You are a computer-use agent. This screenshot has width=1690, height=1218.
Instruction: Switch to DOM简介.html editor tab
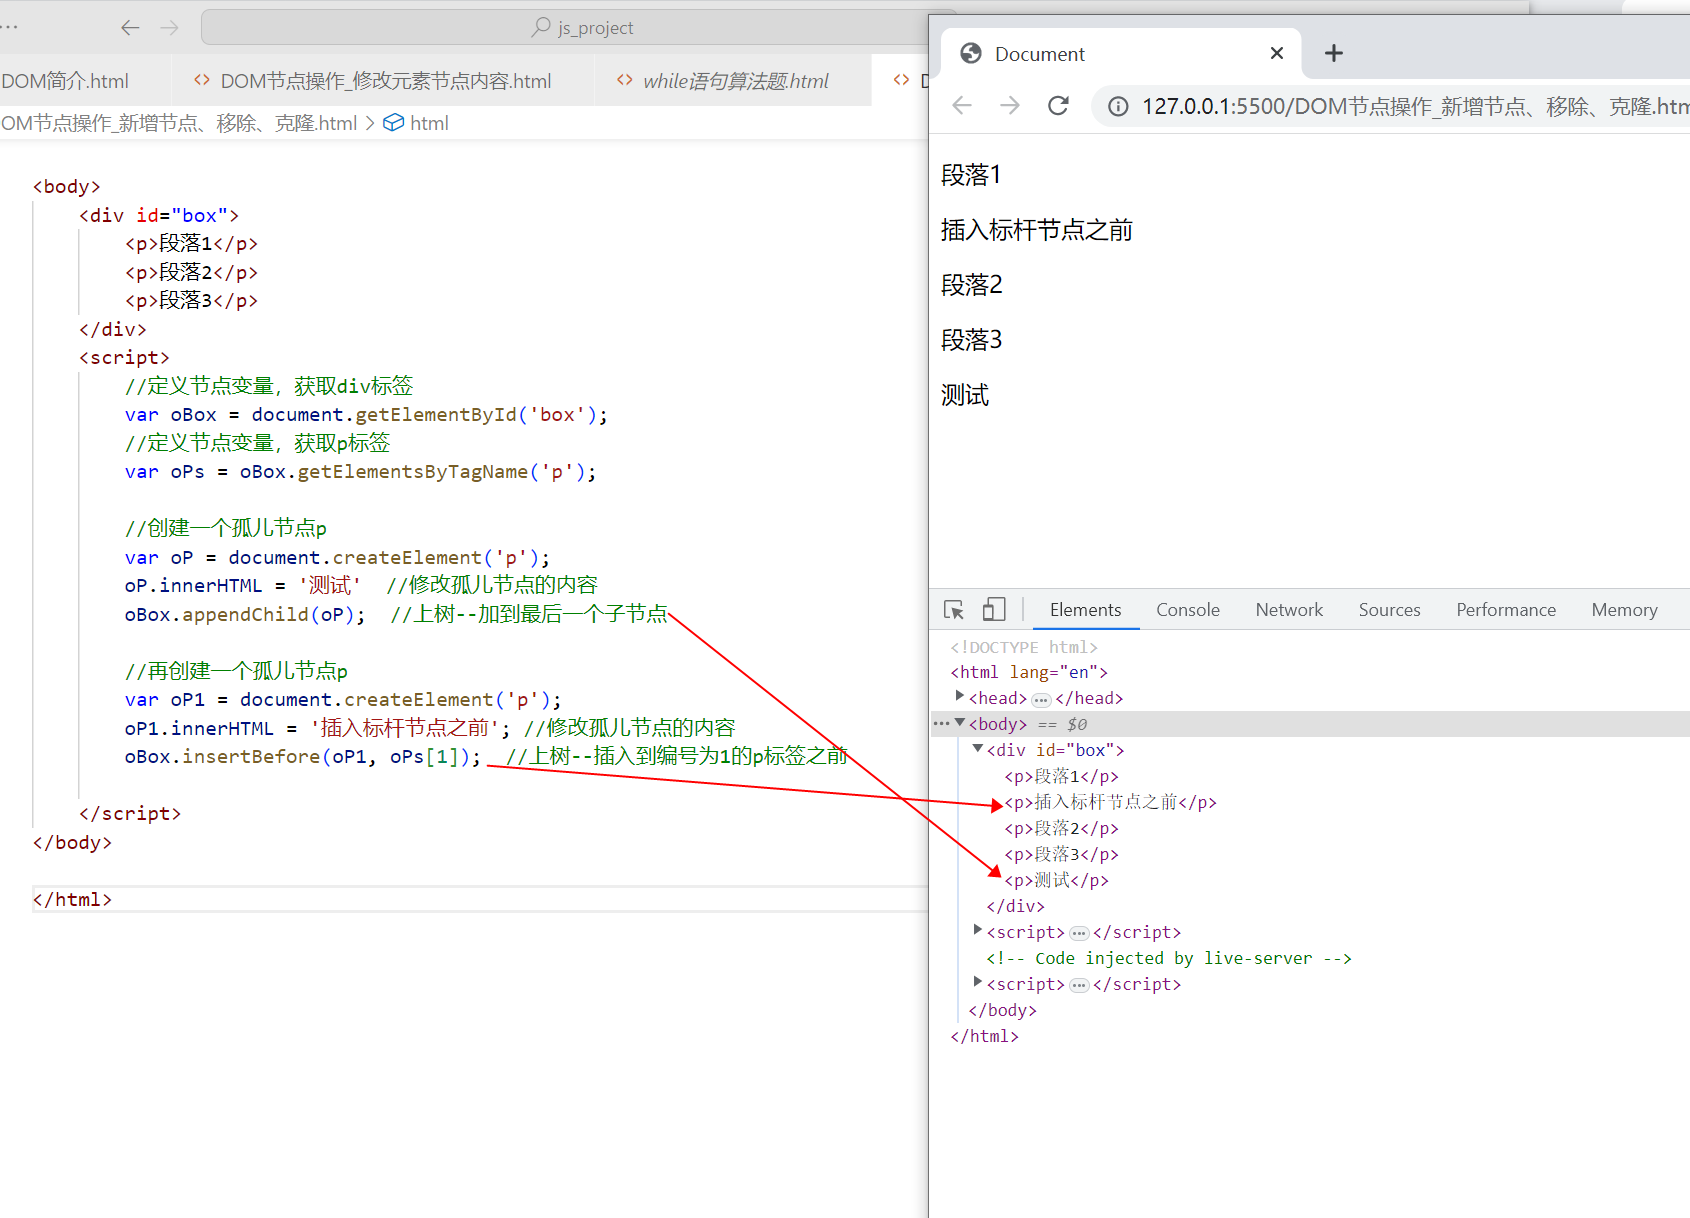tap(66, 81)
